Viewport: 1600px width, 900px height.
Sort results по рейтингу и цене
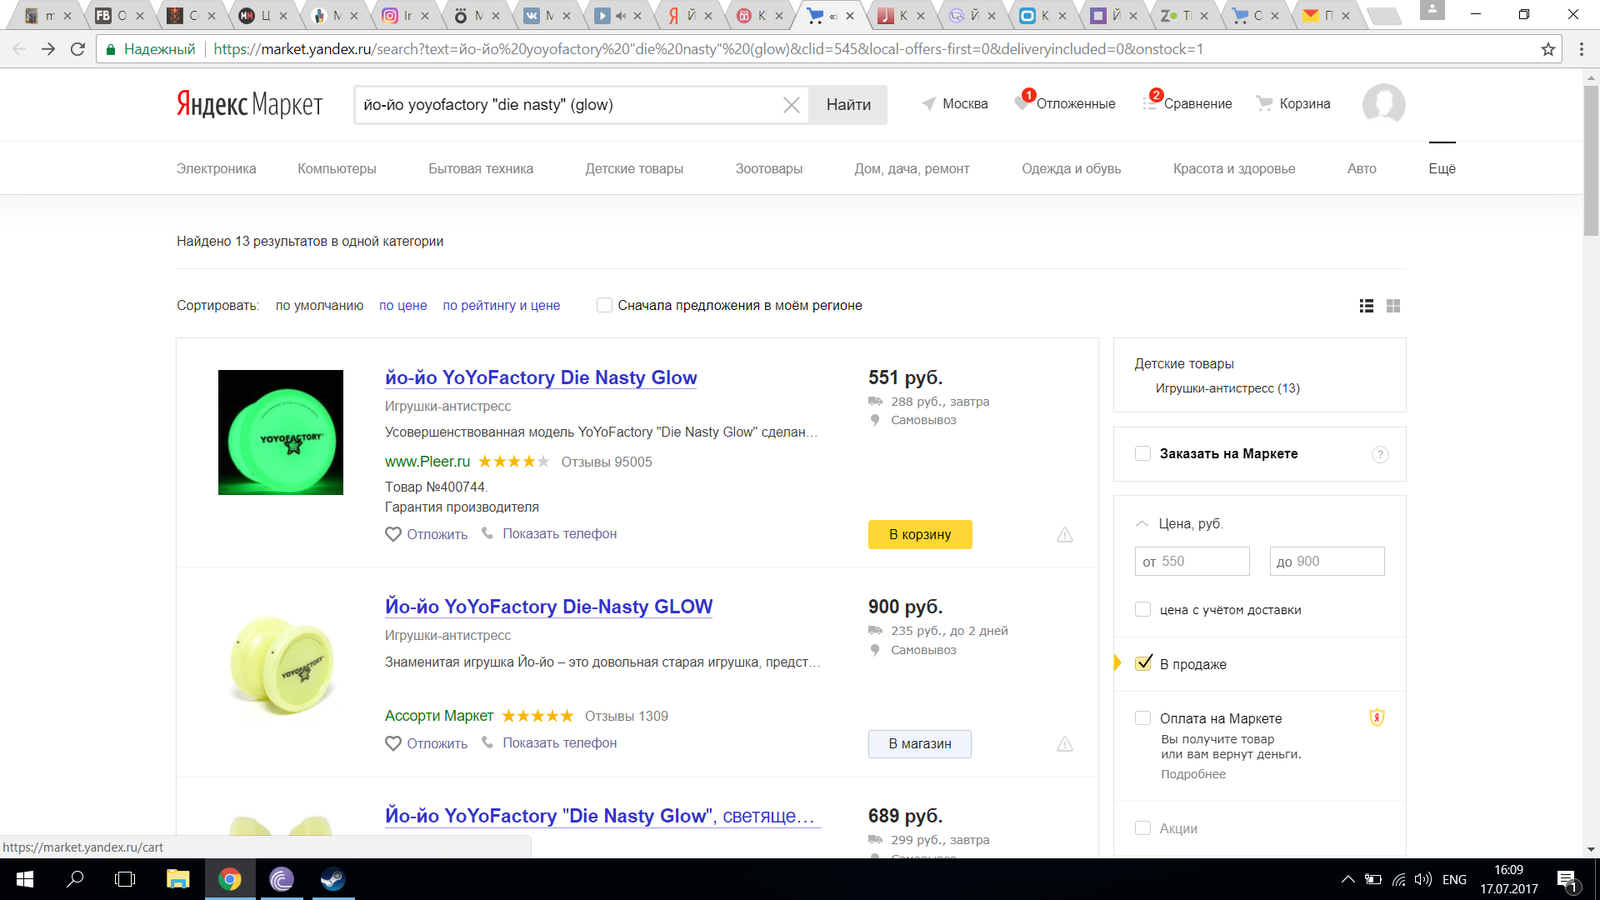pos(501,306)
